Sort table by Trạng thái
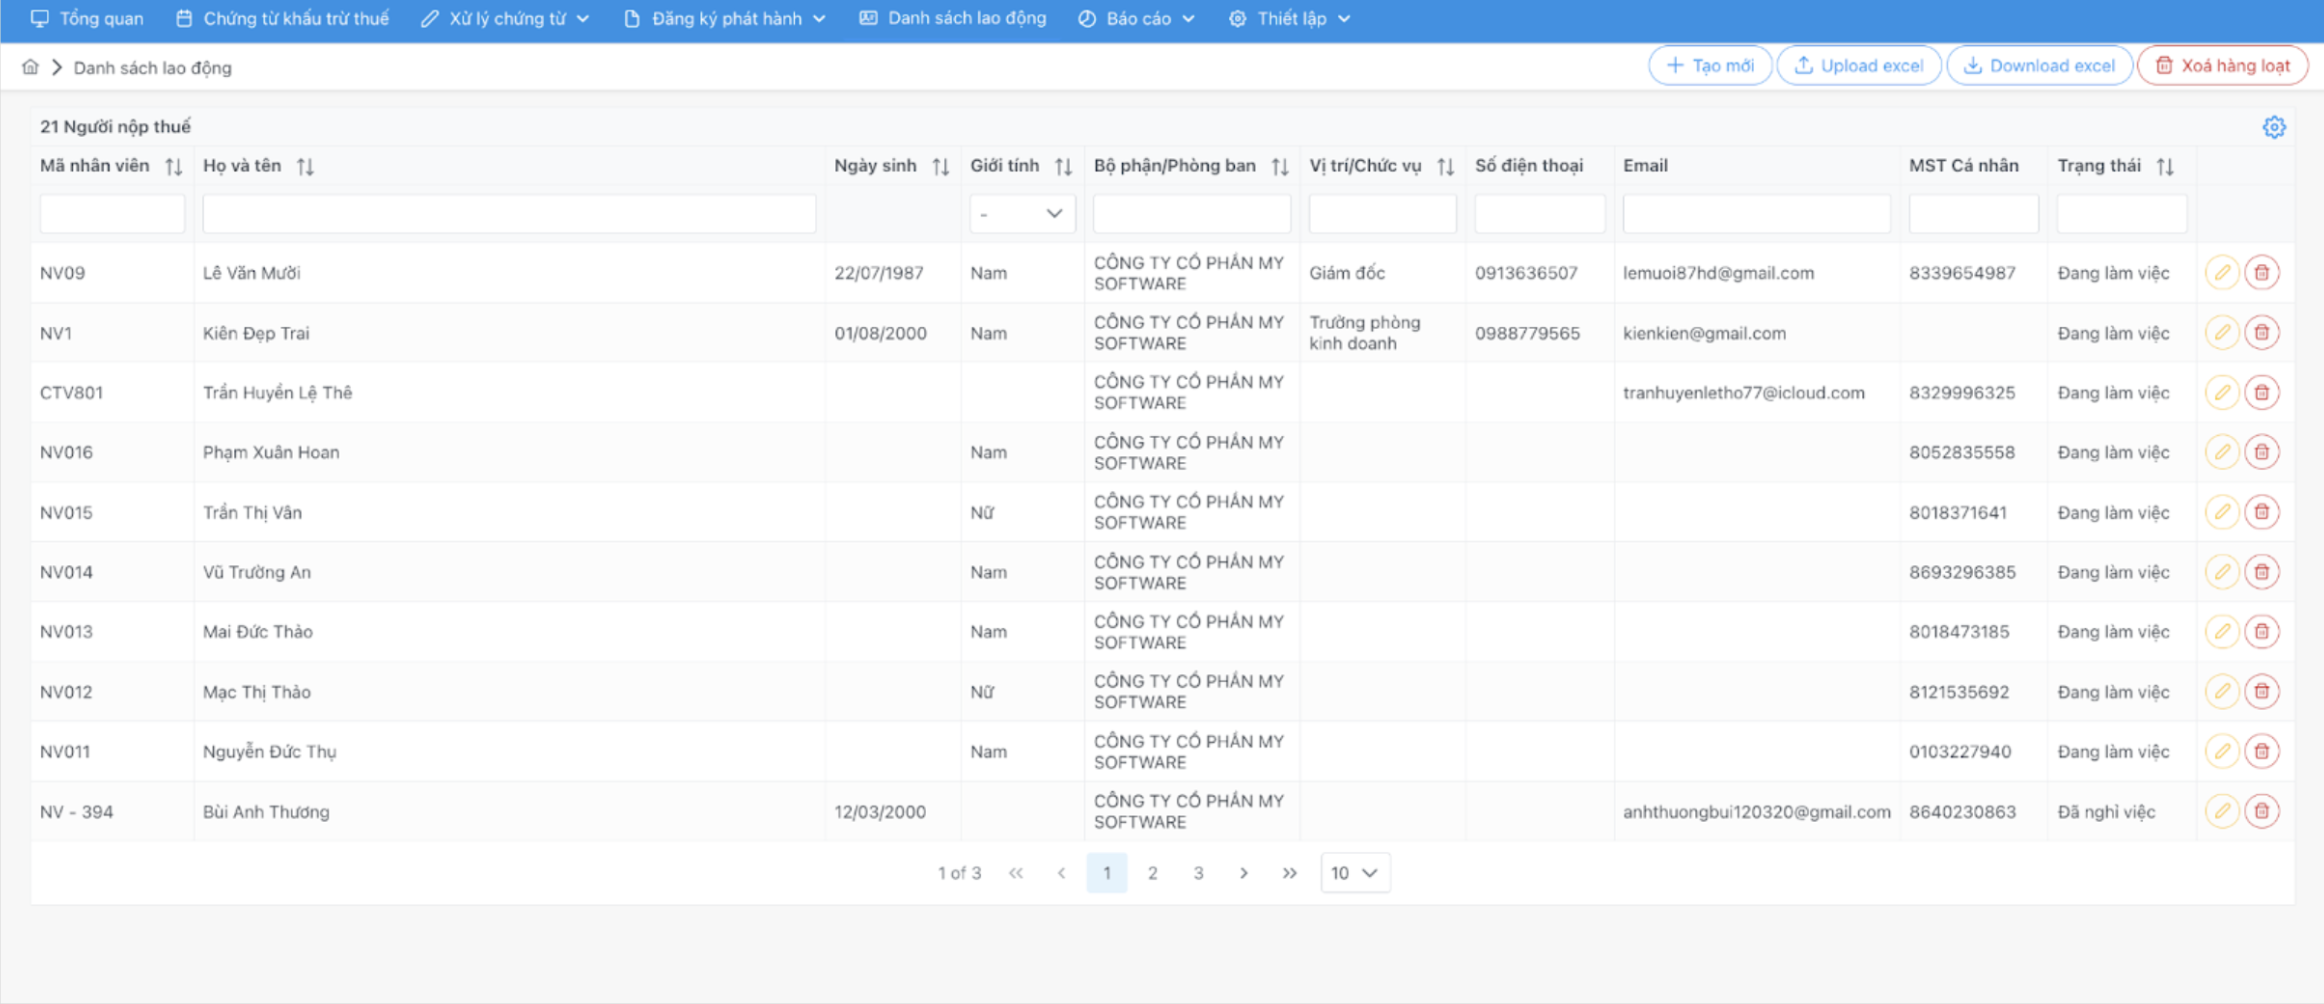 [2165, 166]
